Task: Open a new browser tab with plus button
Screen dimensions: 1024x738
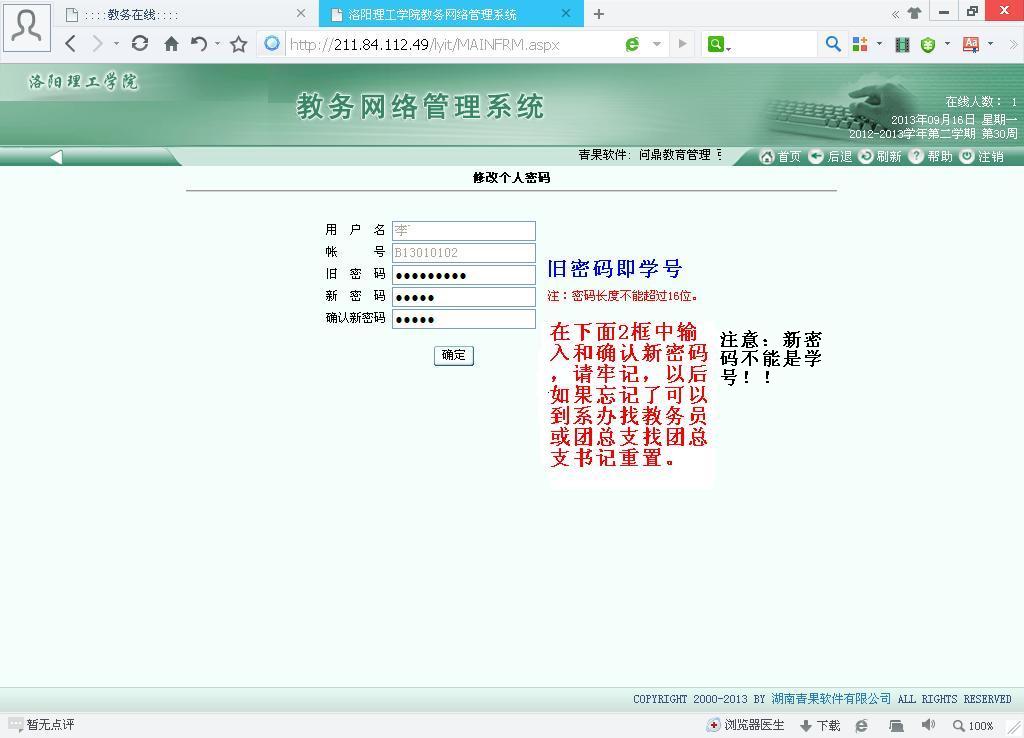Action: [599, 14]
